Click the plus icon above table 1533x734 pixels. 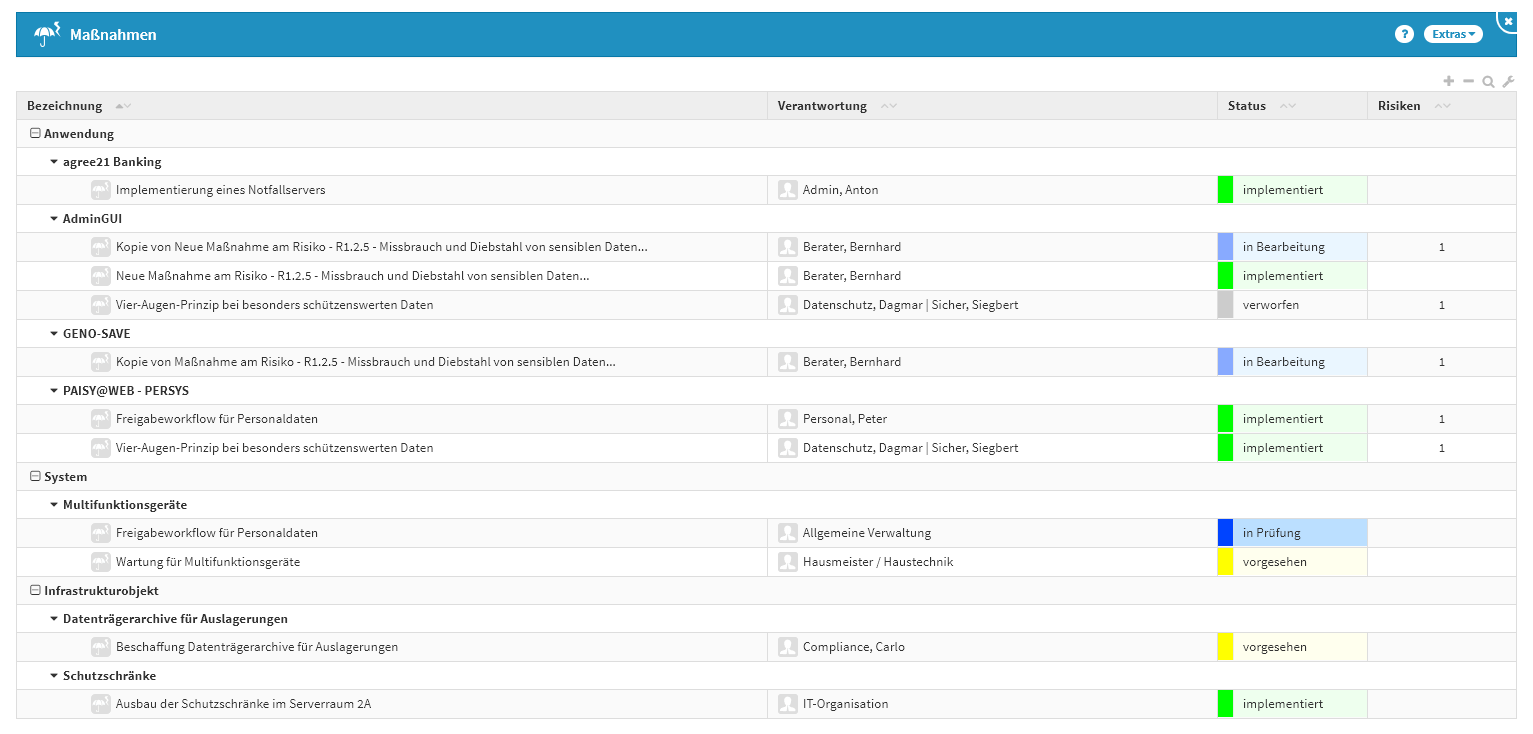pos(1449,81)
